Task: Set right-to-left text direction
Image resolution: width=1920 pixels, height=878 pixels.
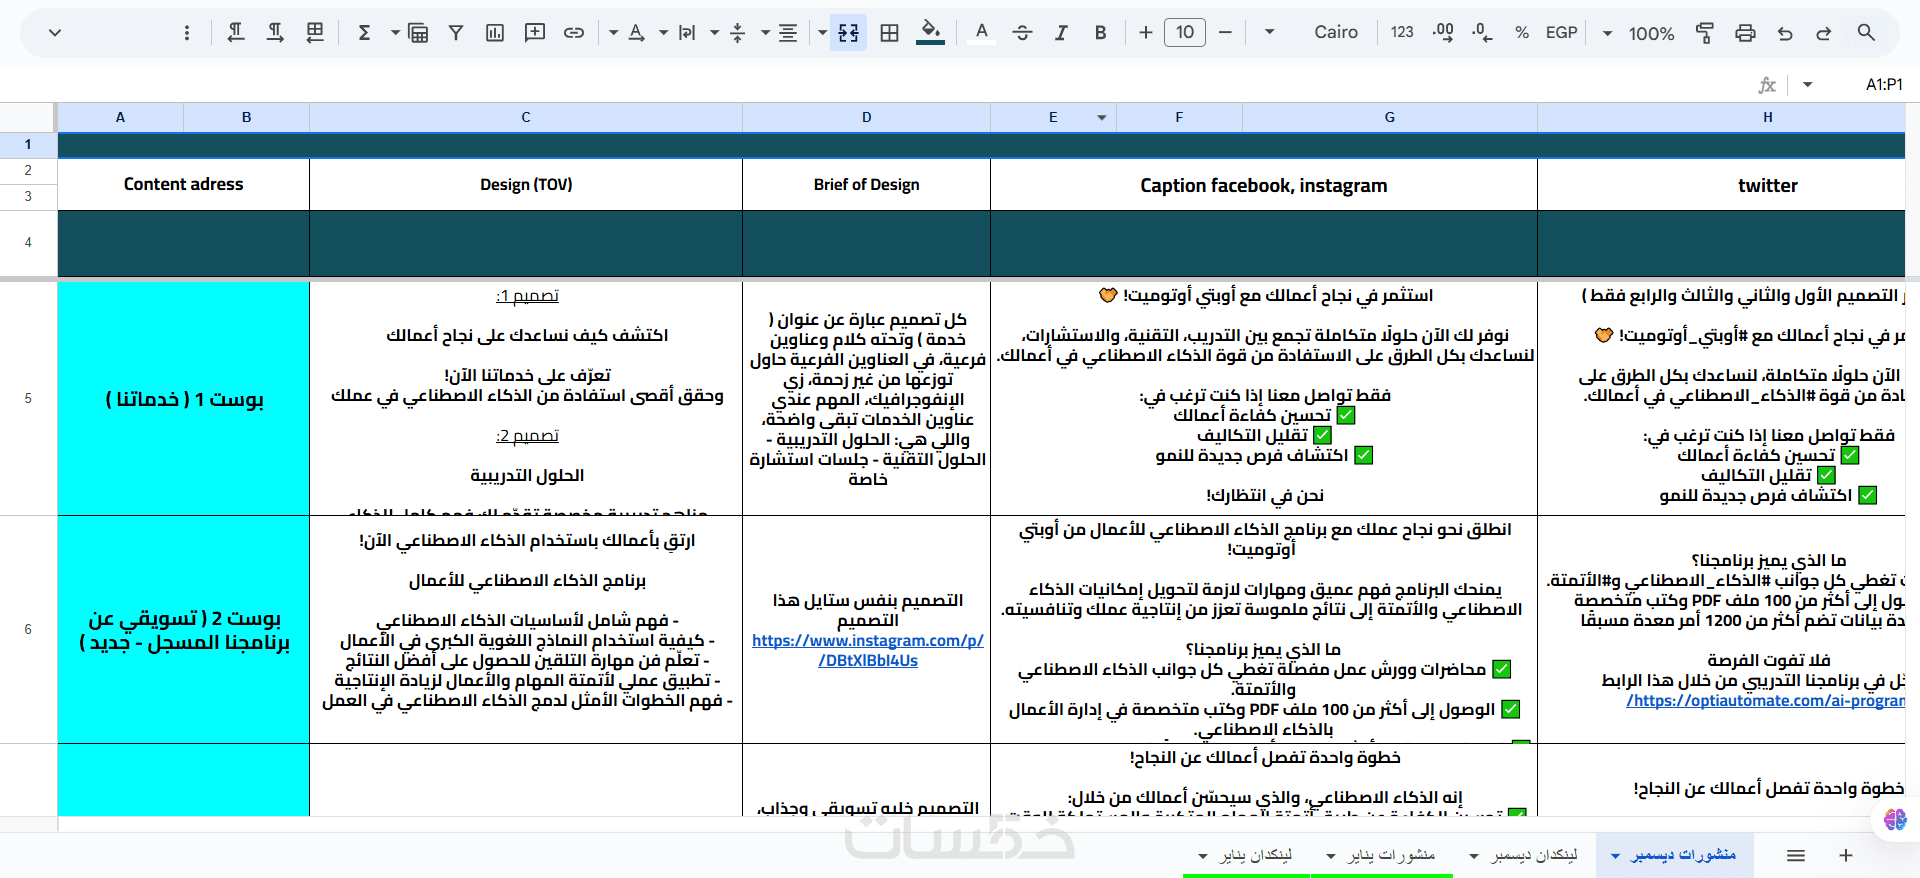Action: [x=236, y=33]
